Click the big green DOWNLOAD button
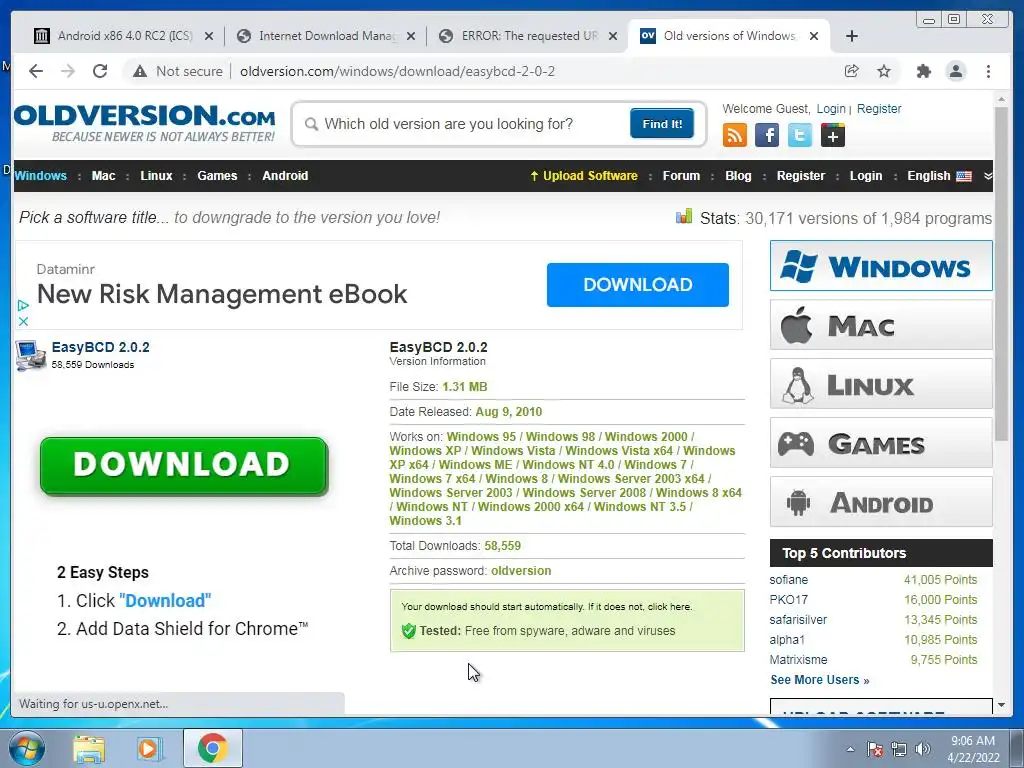The image size is (1024, 768). coord(184,466)
